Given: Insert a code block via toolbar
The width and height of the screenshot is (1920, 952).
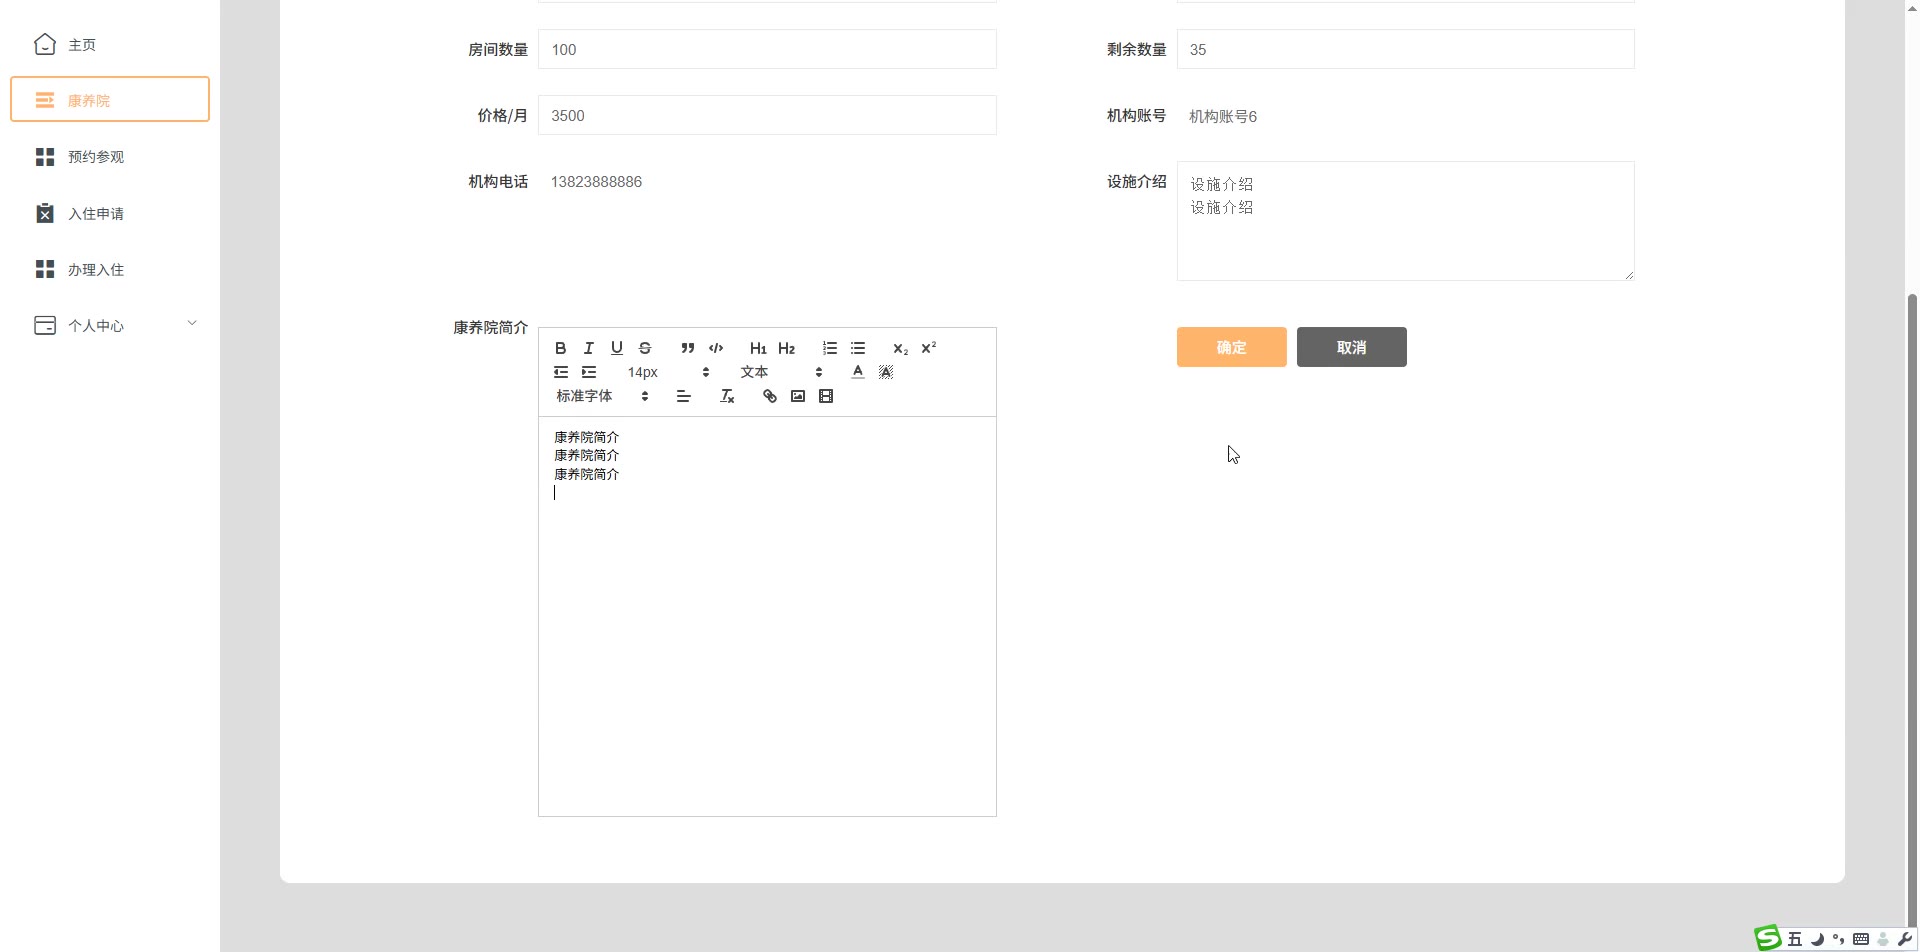Looking at the screenshot, I should pos(716,348).
